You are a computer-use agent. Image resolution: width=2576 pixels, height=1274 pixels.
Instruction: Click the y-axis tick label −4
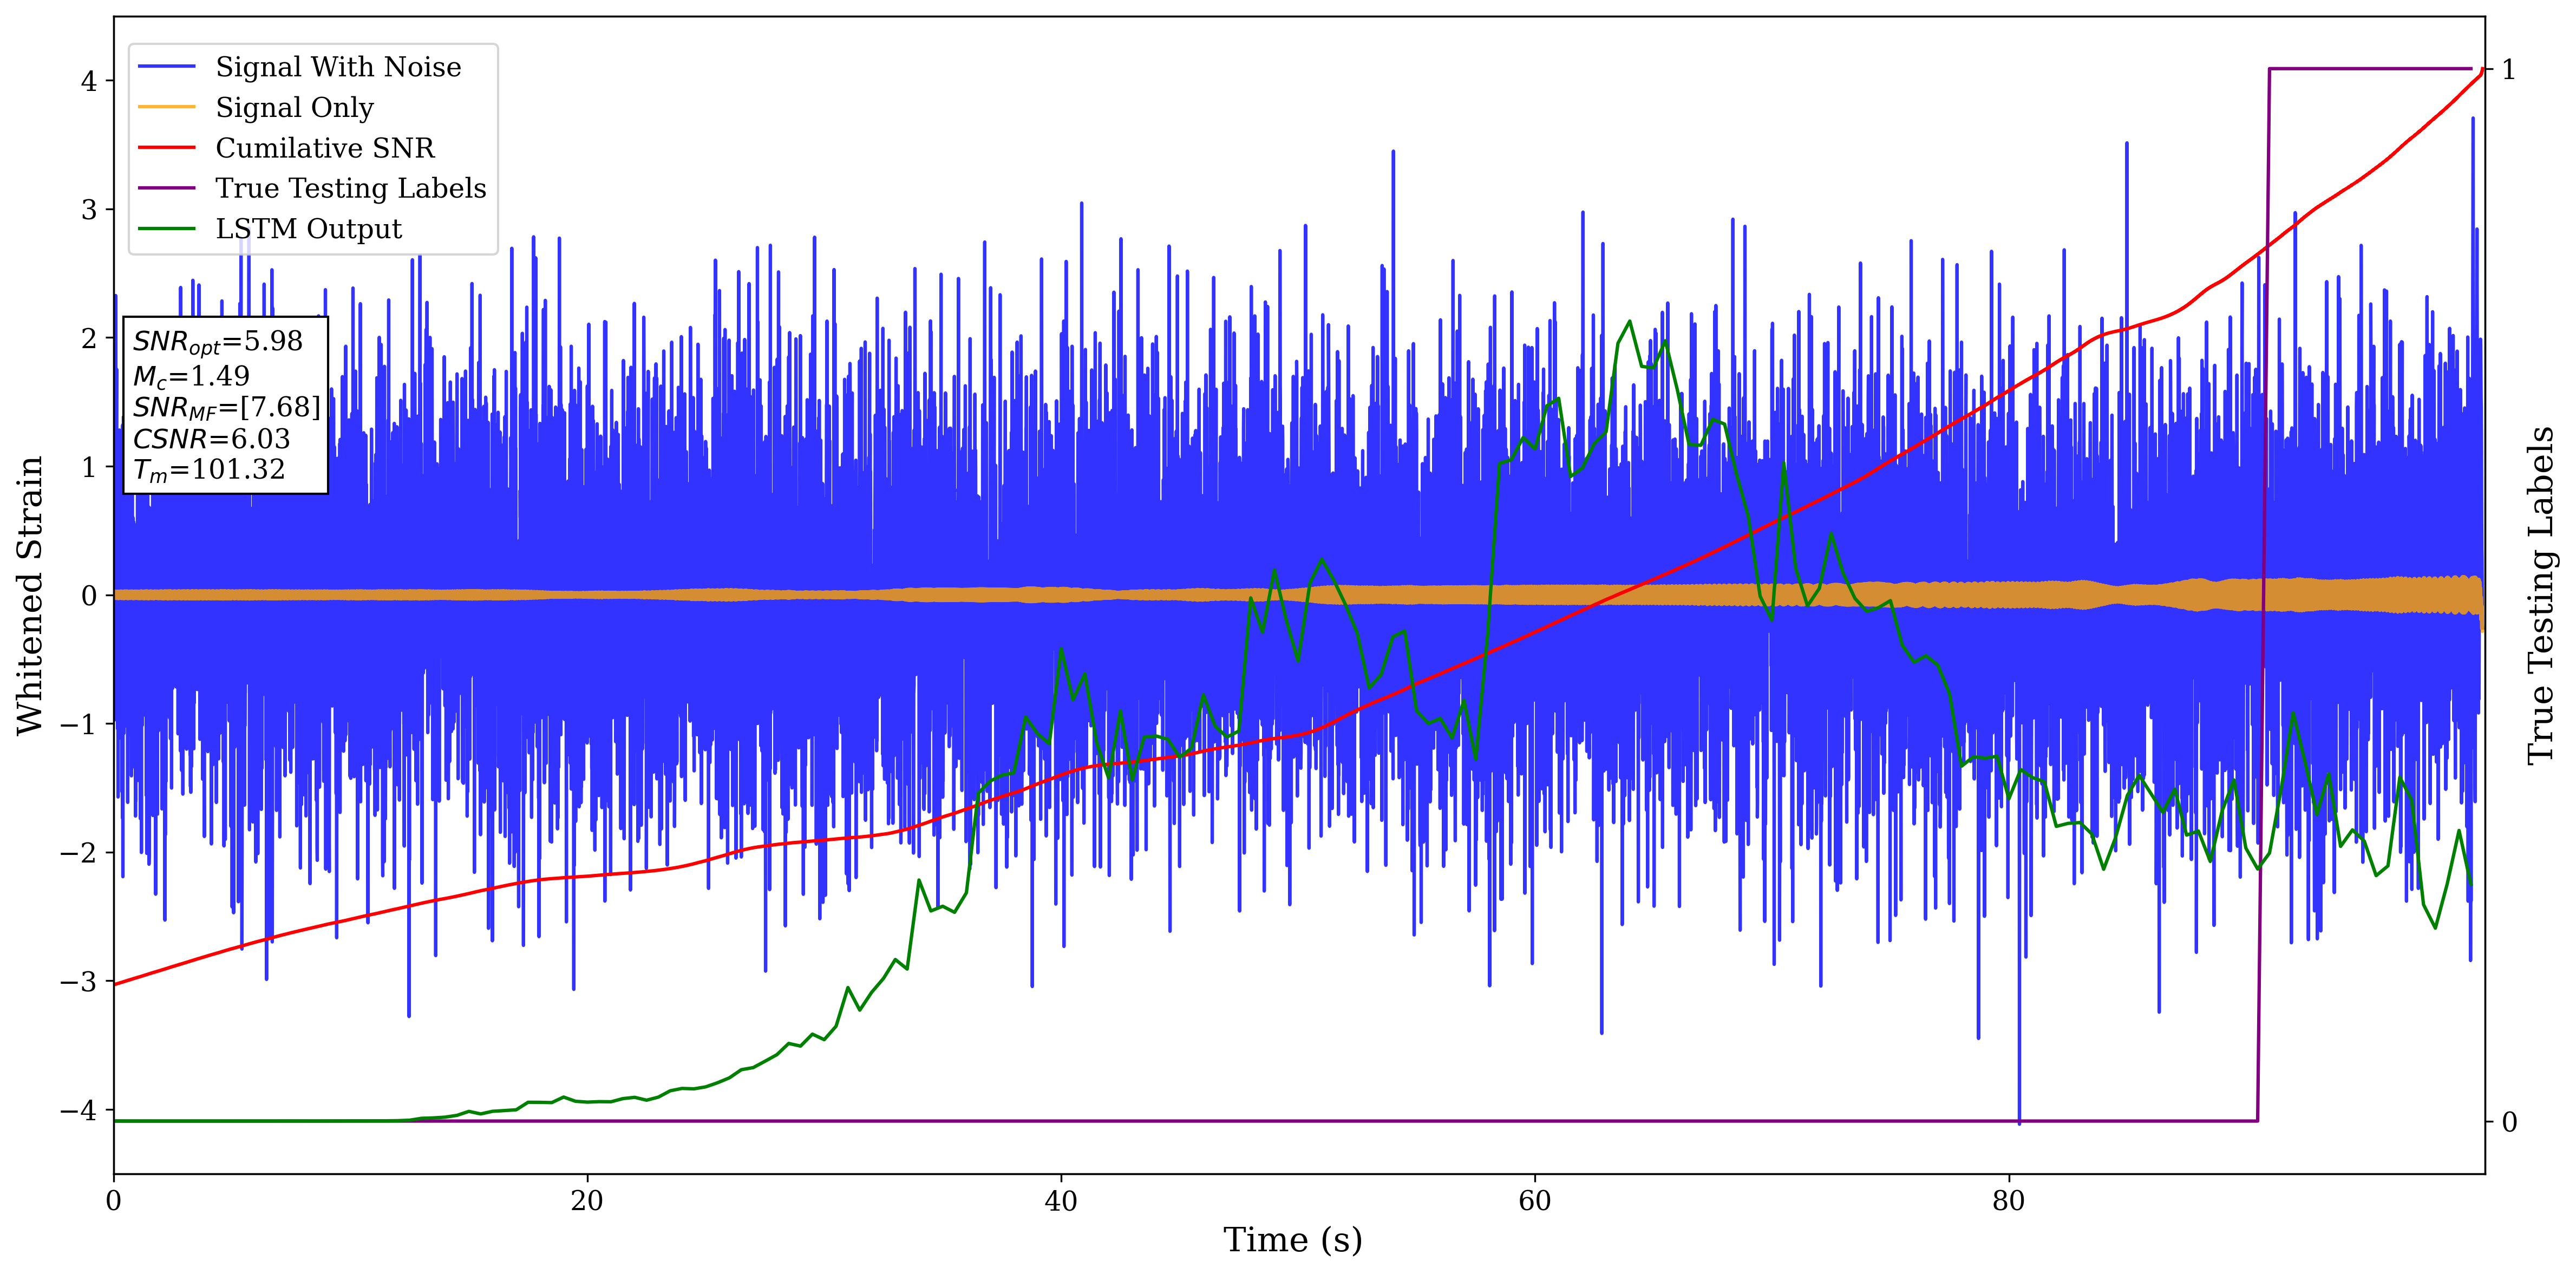tap(78, 1110)
